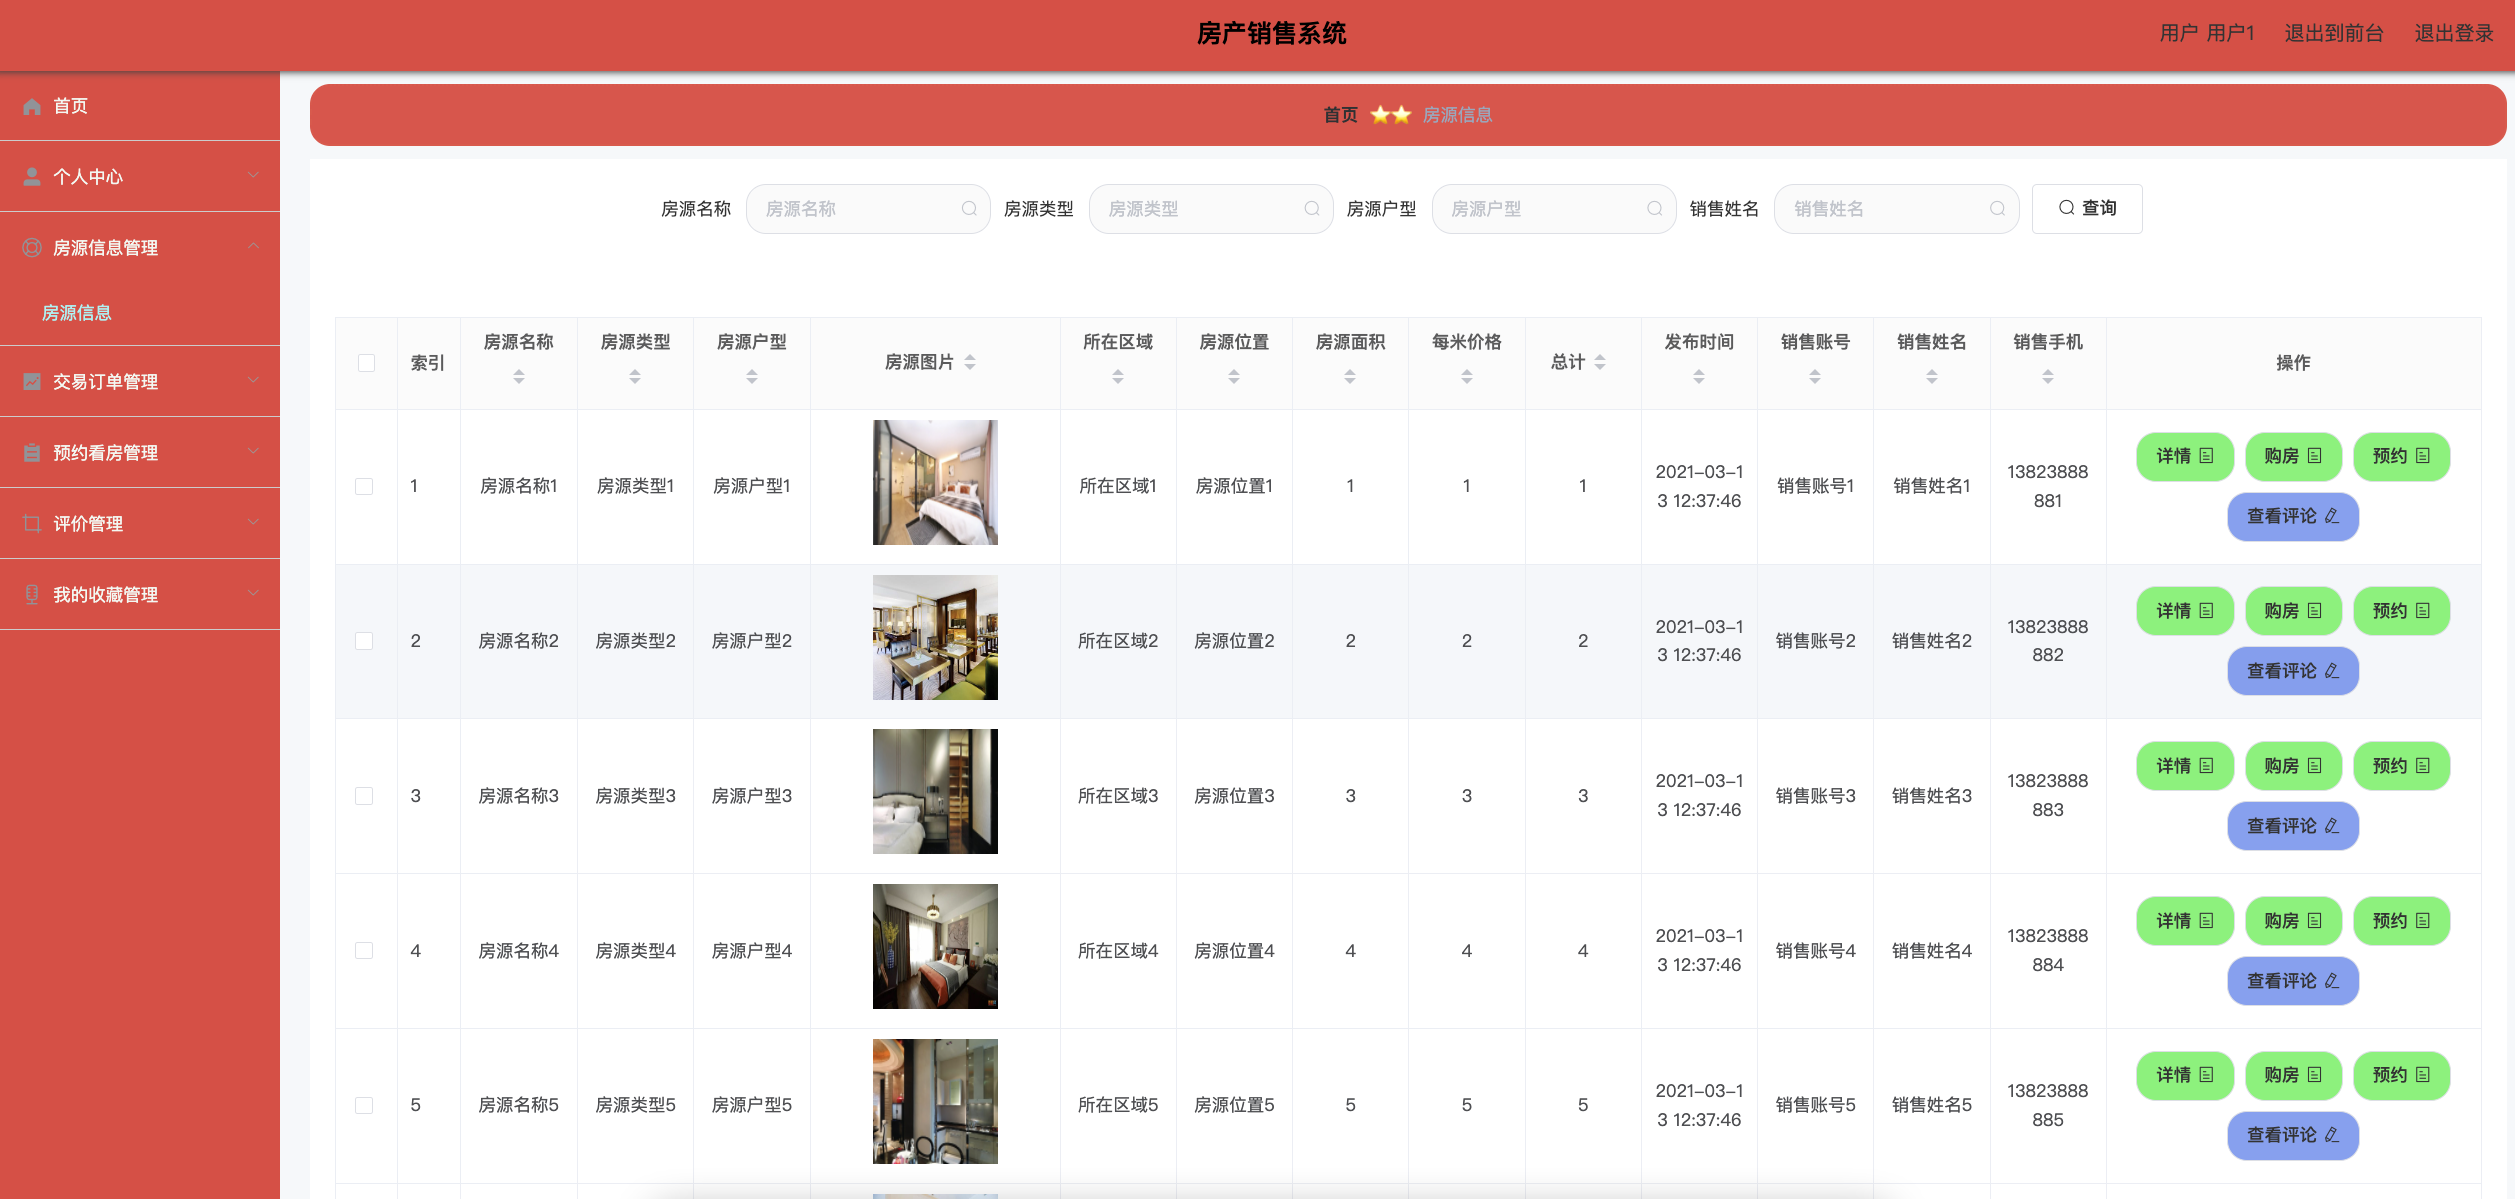The height and width of the screenshot is (1199, 2515).
Task: Click 查看评论 for 房源名称1
Action: 2293,517
